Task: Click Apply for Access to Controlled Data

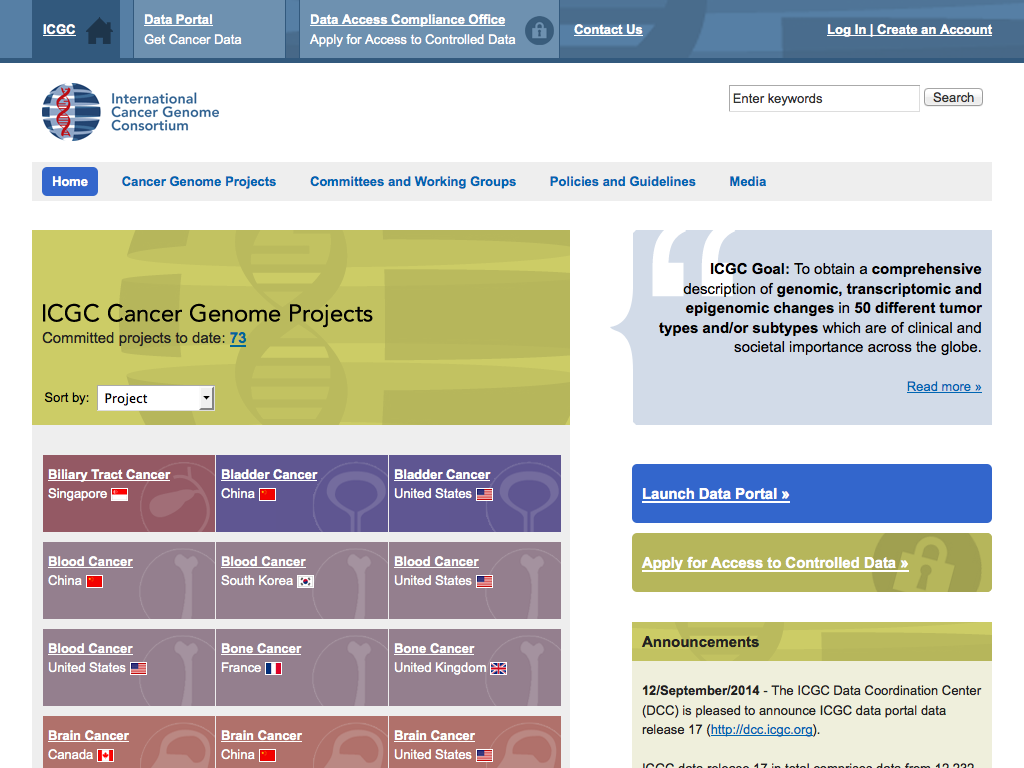Action: click(x=812, y=563)
